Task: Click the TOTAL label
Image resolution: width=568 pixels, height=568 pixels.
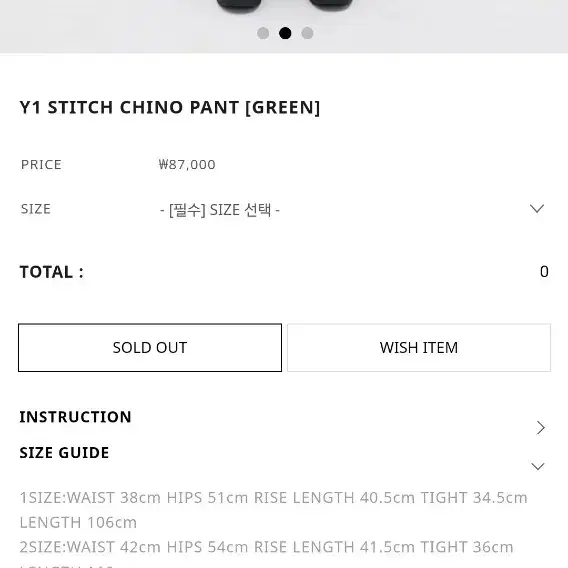Action: [51, 272]
